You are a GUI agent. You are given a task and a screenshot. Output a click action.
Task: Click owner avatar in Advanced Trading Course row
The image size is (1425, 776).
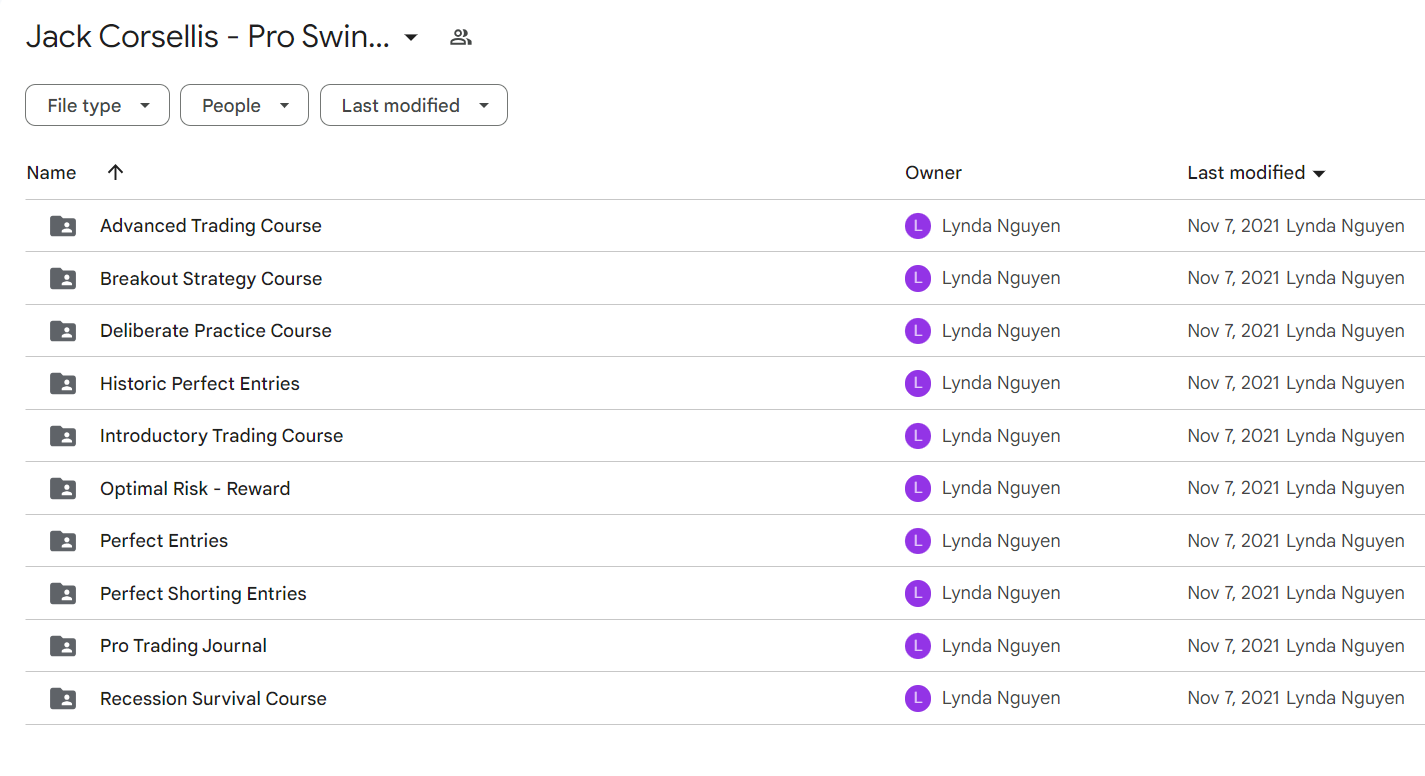pyautogui.click(x=918, y=226)
